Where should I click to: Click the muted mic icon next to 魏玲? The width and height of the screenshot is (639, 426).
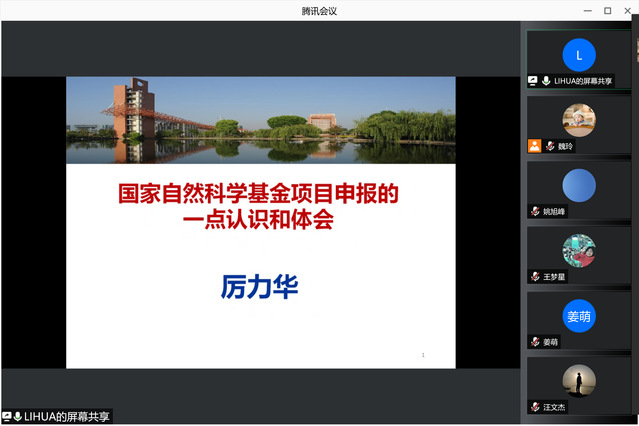pos(550,146)
